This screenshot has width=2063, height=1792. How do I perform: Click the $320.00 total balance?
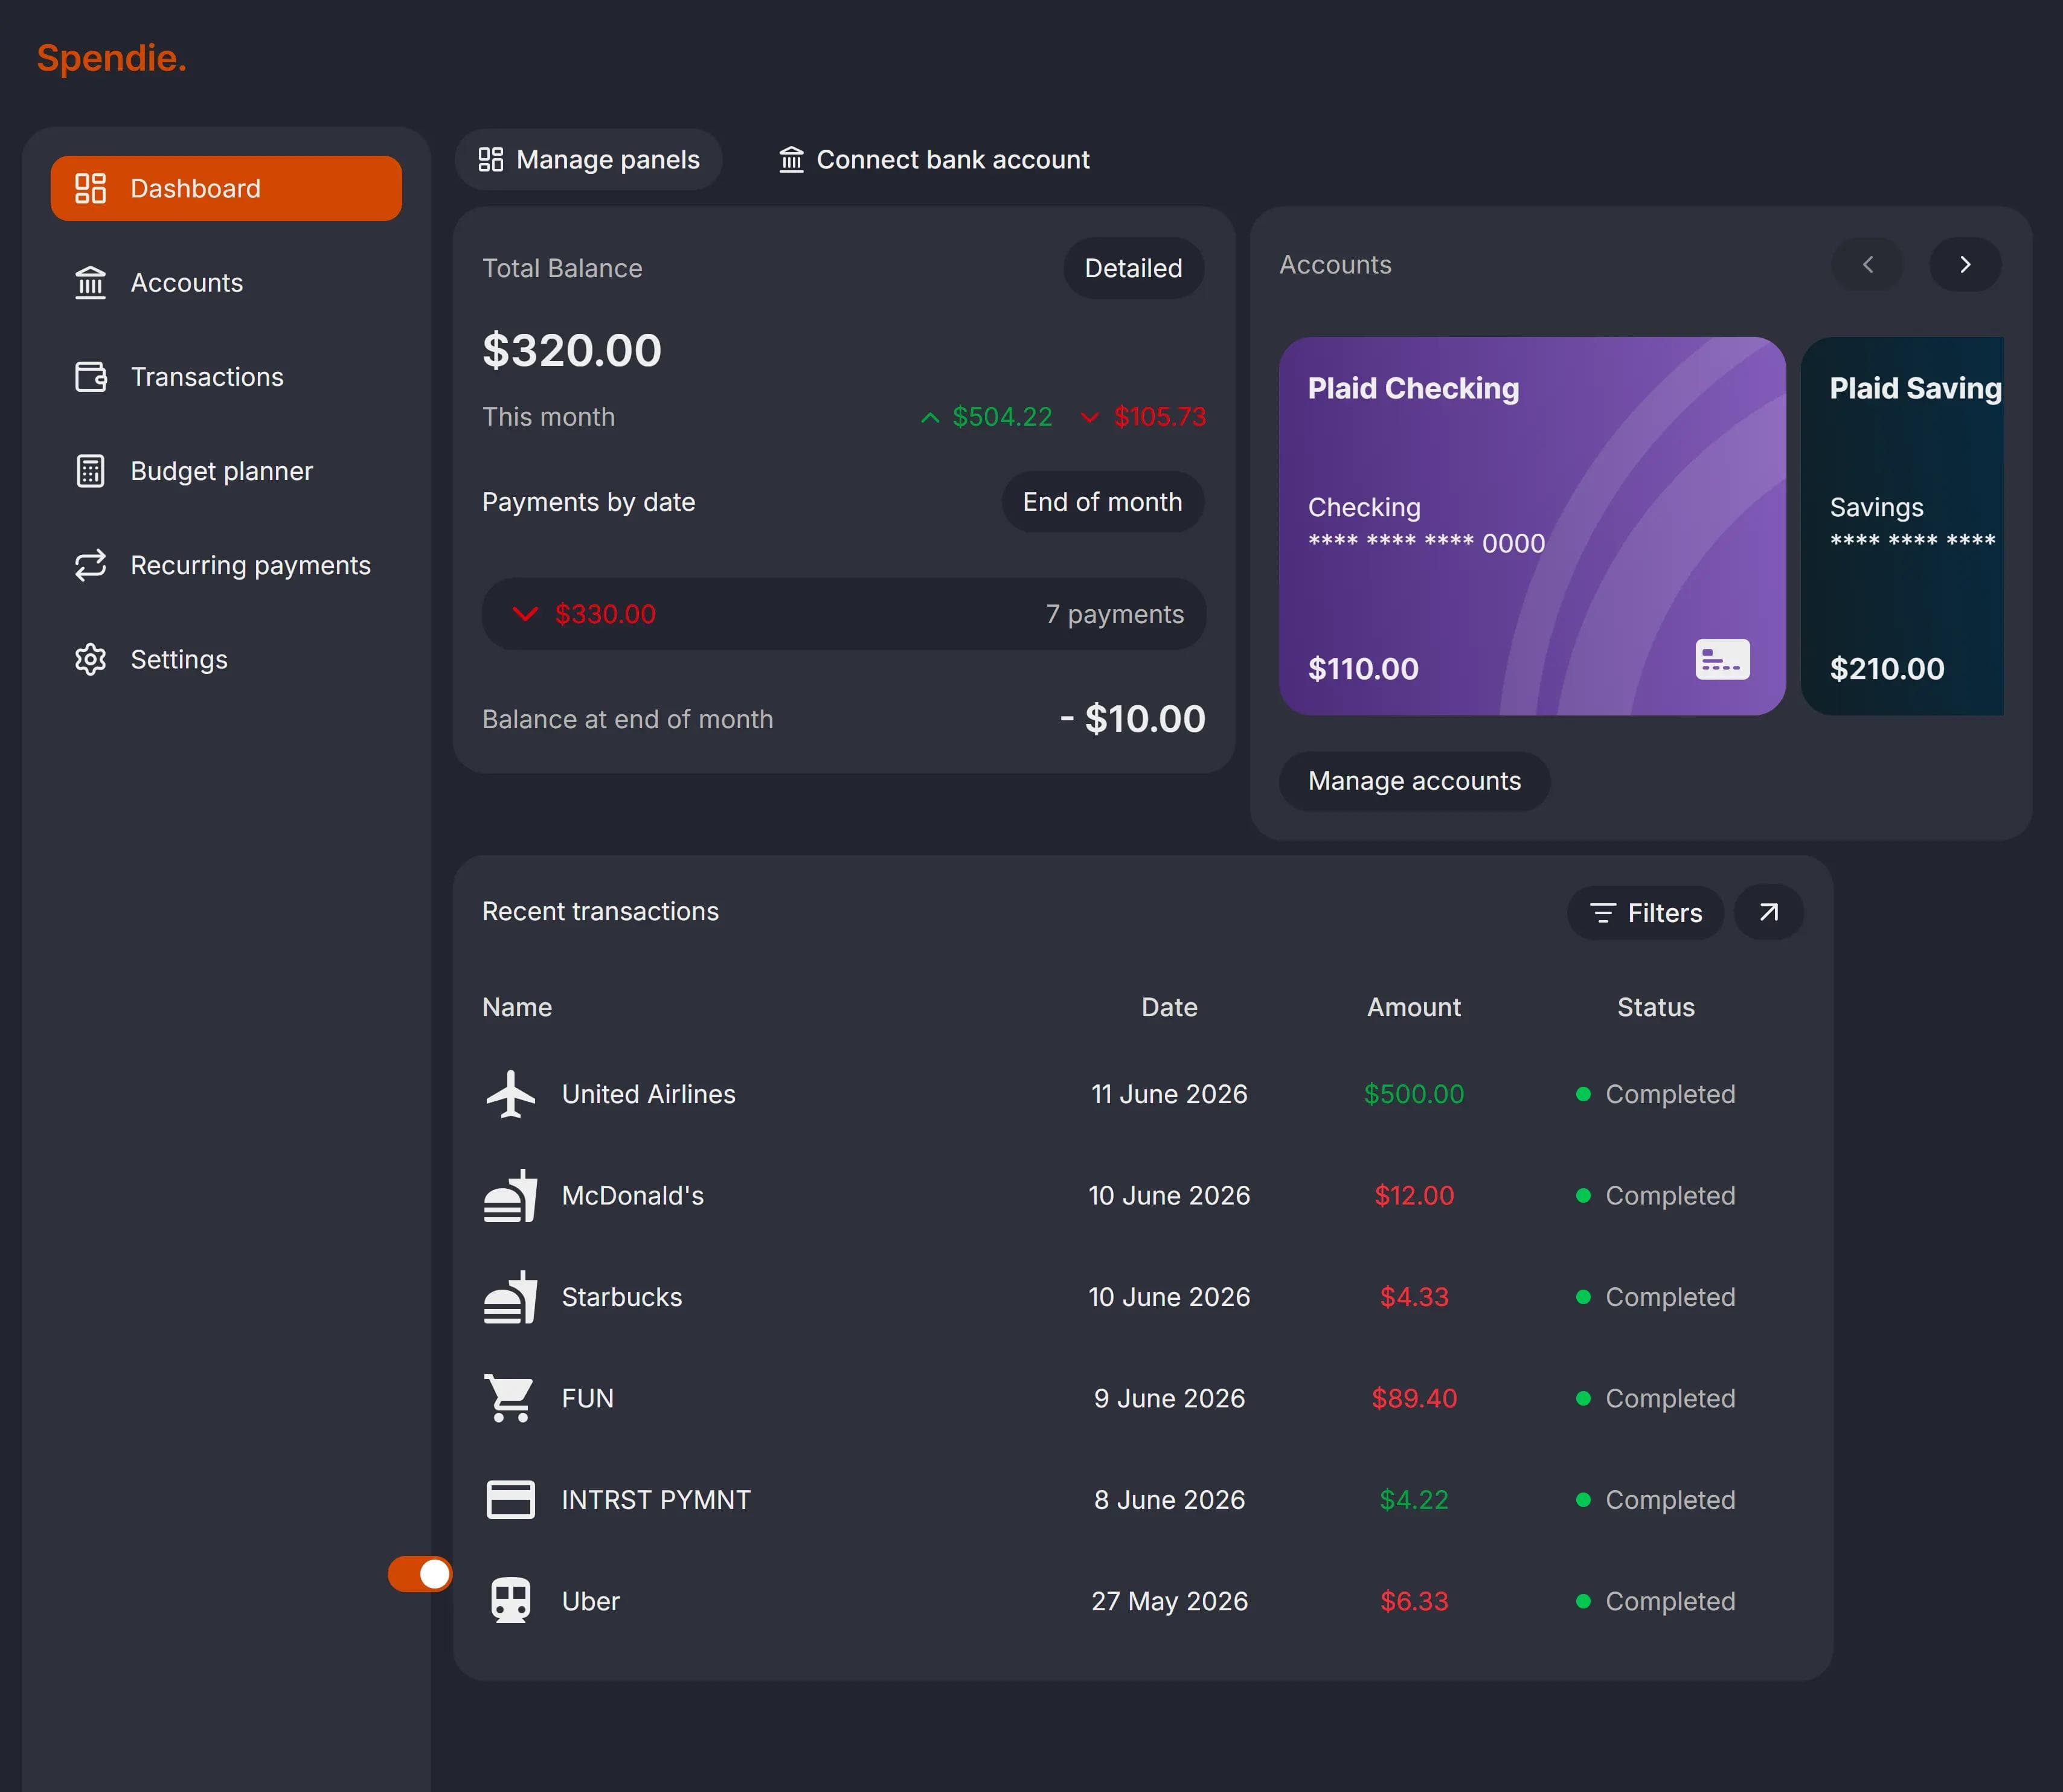pos(572,350)
